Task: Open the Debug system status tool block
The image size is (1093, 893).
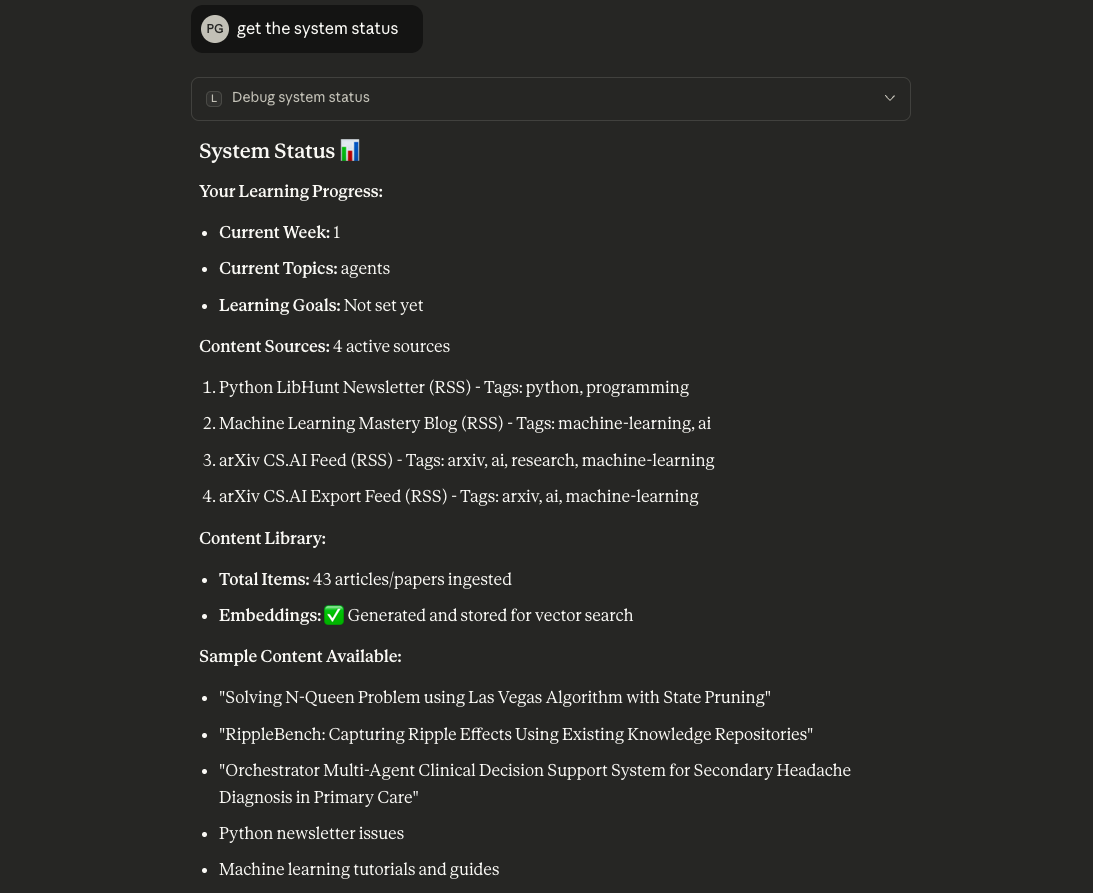Action: pyautogui.click(x=301, y=98)
